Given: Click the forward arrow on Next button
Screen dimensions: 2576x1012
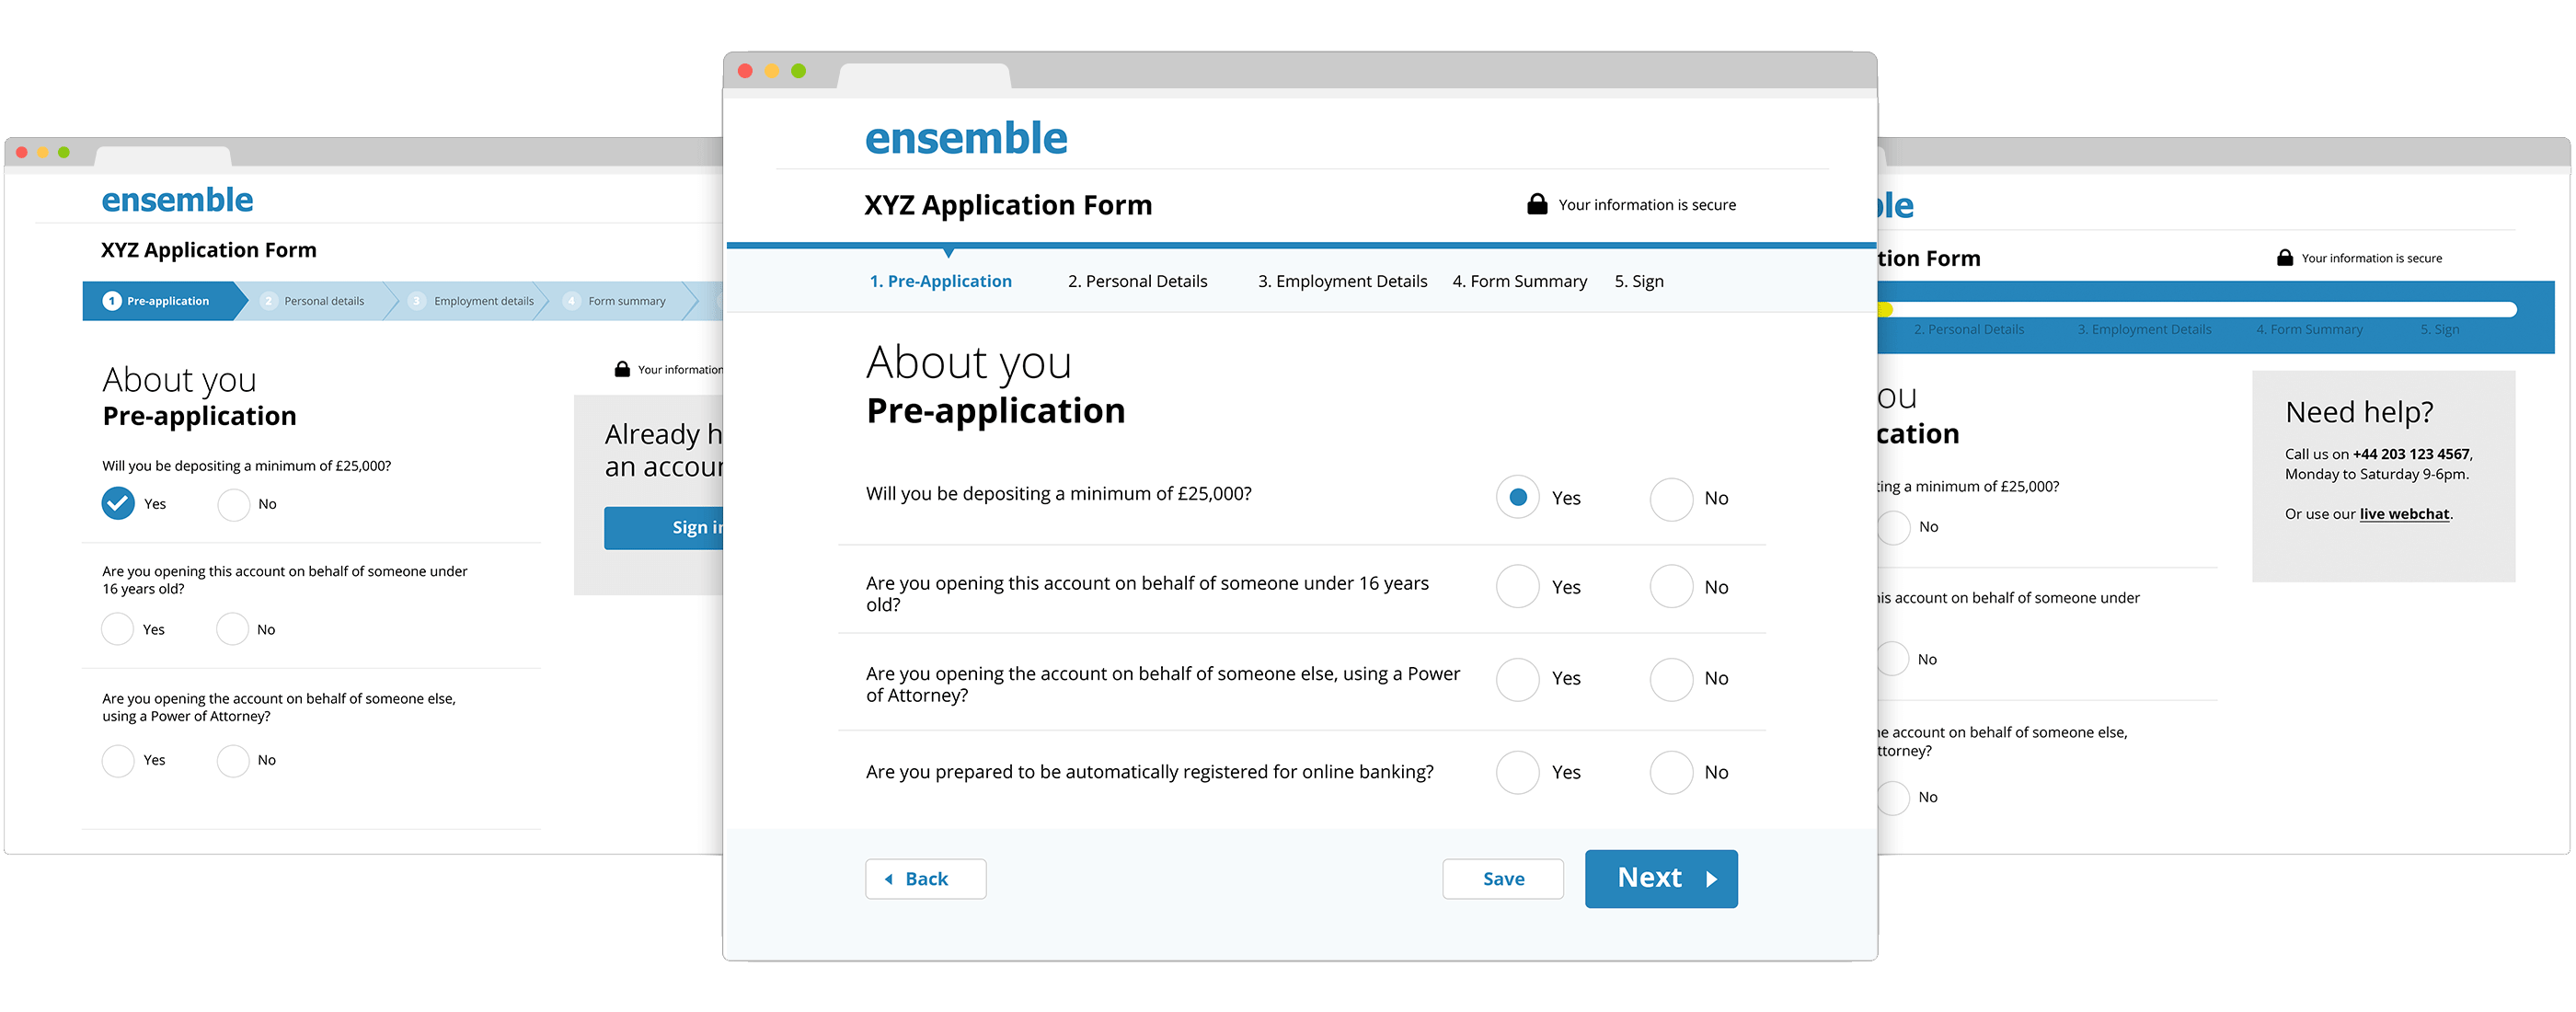Looking at the screenshot, I should coord(1719,878).
